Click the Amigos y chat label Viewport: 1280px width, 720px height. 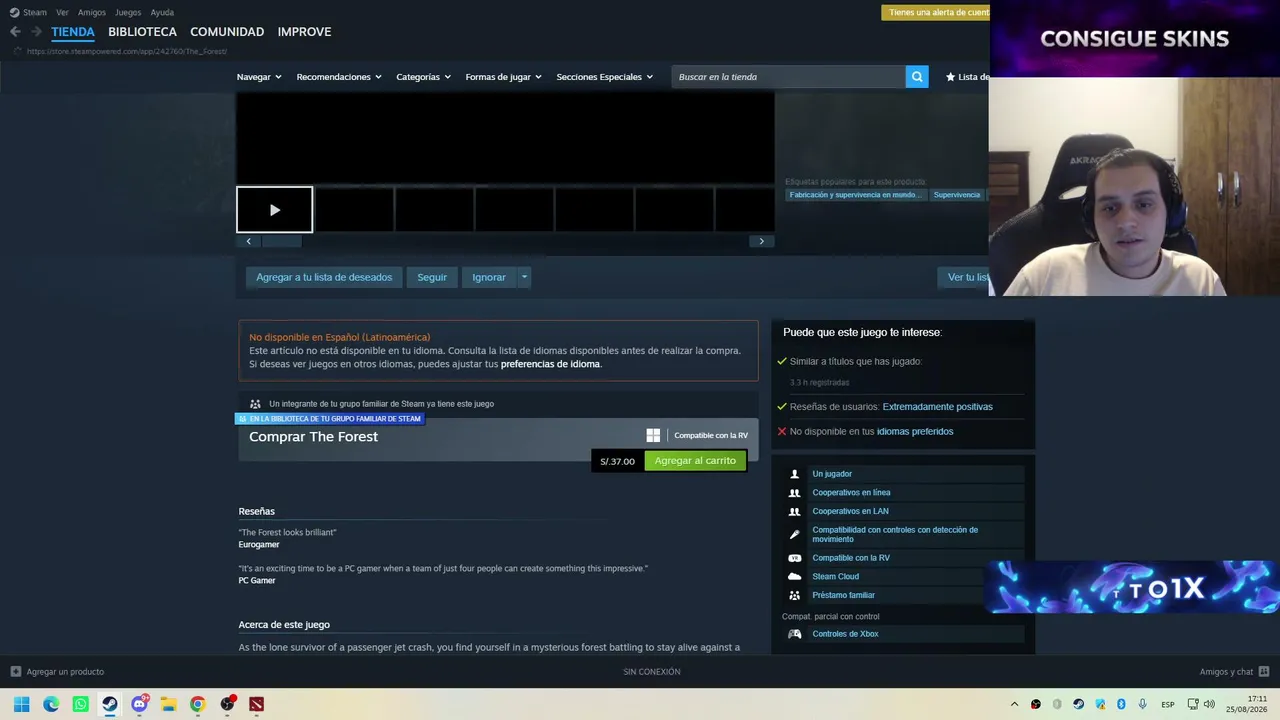pyautogui.click(x=1226, y=672)
